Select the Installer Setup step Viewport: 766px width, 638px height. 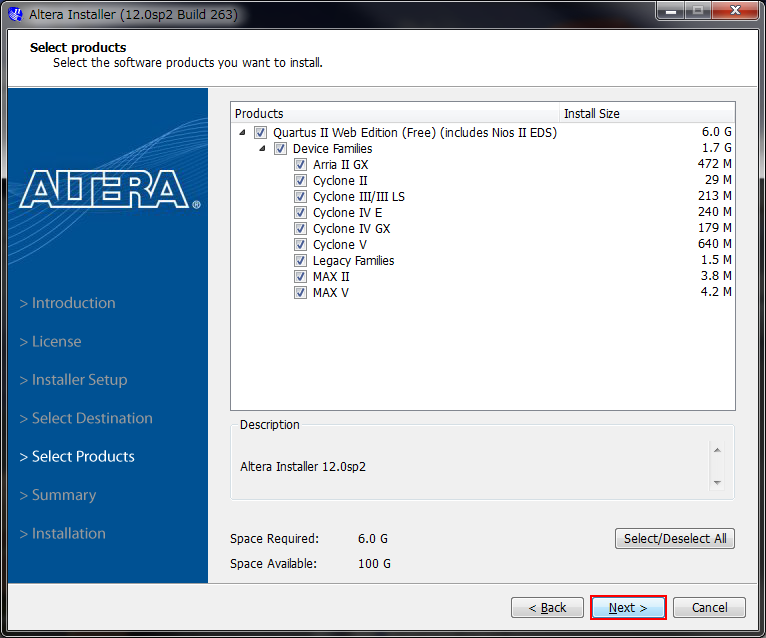73,380
